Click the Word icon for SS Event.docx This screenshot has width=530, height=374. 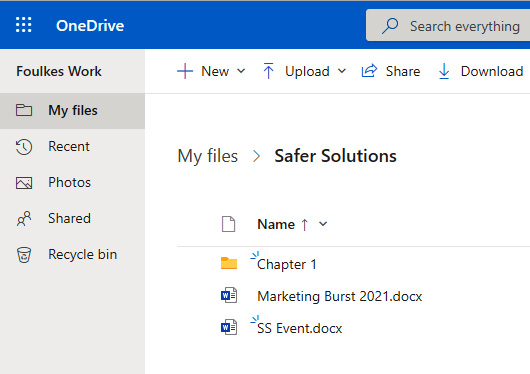(x=229, y=327)
